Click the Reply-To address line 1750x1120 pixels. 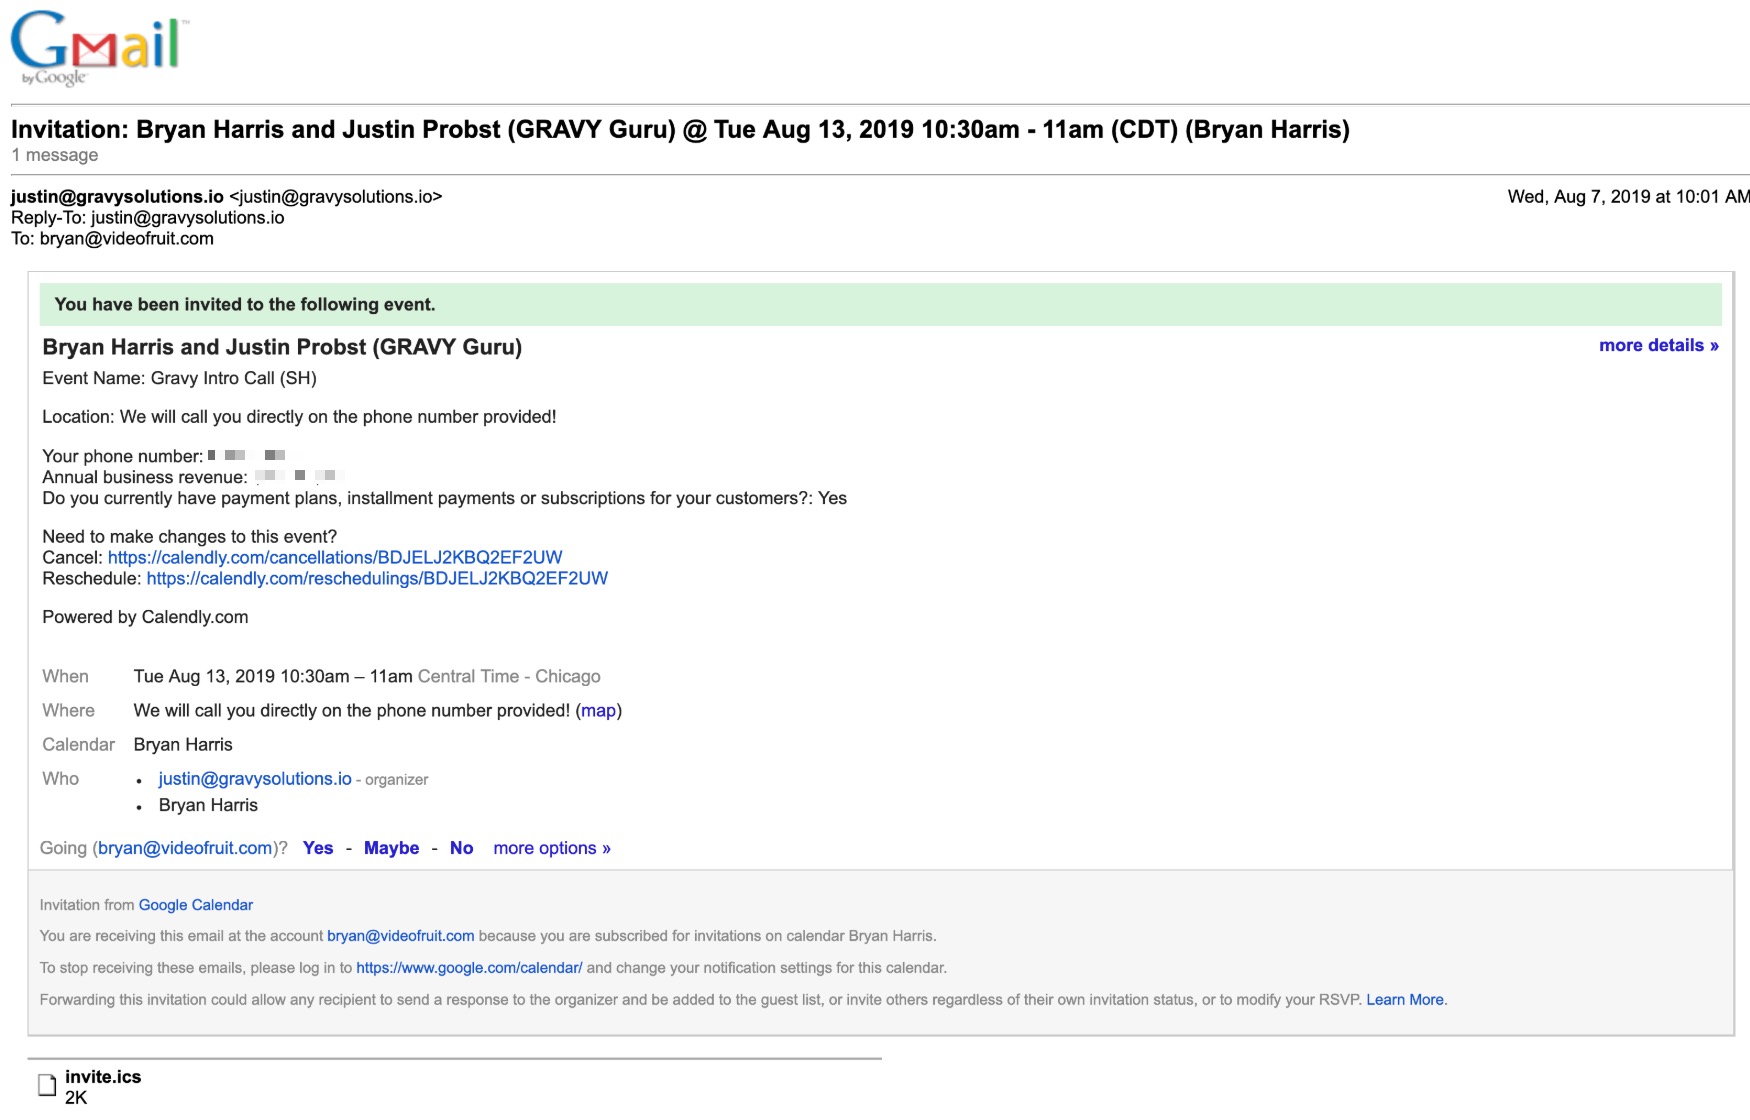click(x=147, y=218)
